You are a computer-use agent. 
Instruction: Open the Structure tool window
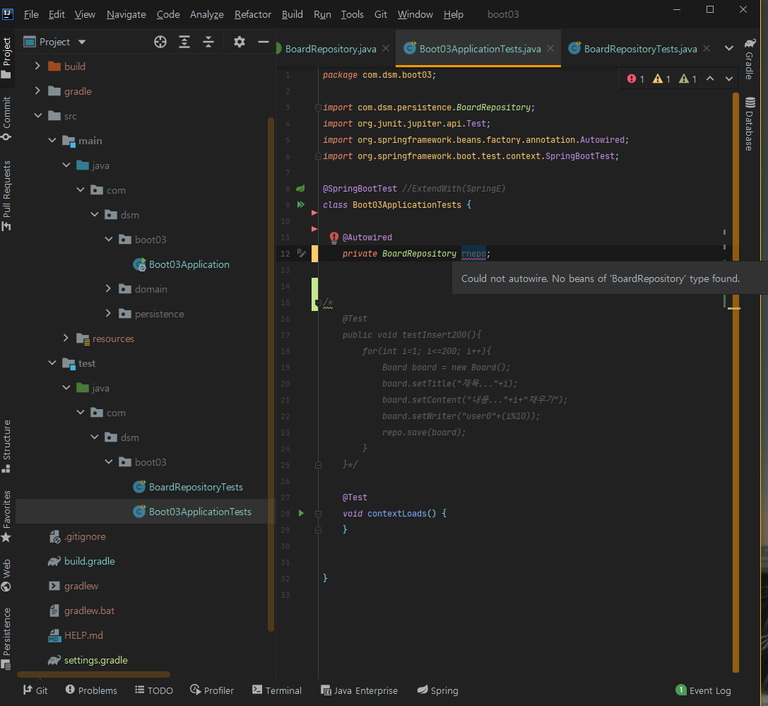pyautogui.click(x=7, y=446)
